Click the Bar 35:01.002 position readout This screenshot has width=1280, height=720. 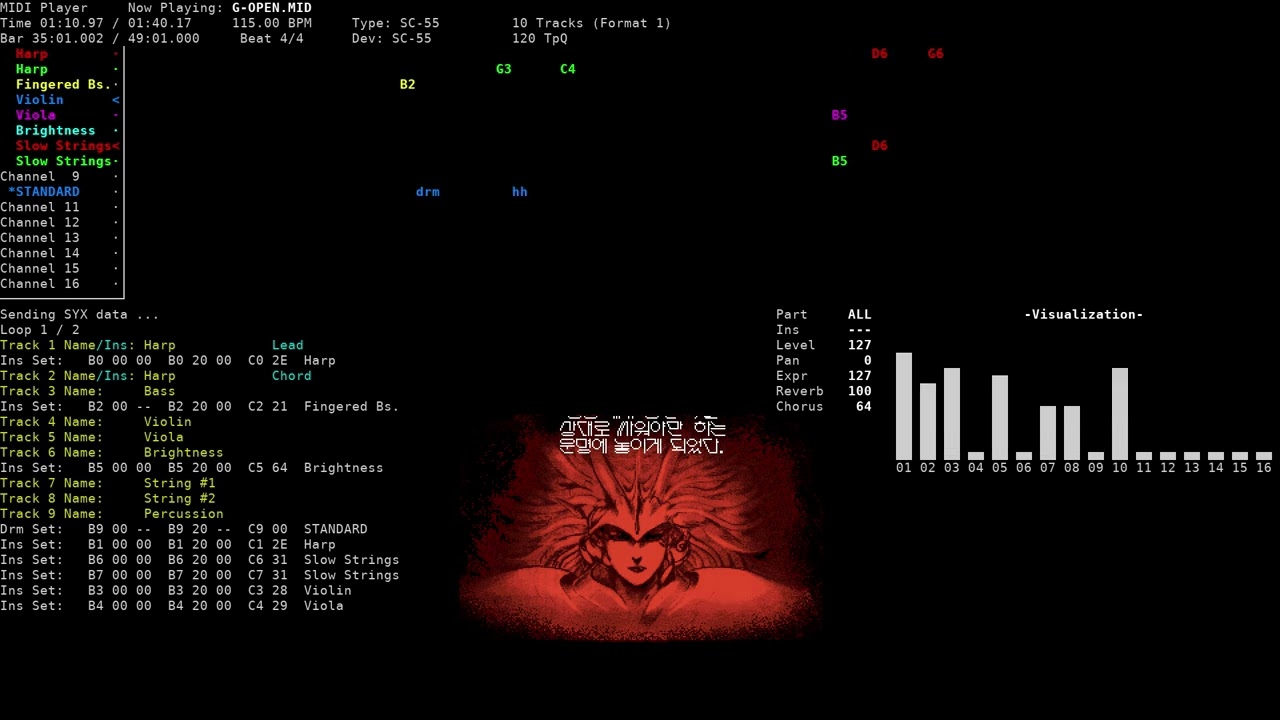point(52,38)
